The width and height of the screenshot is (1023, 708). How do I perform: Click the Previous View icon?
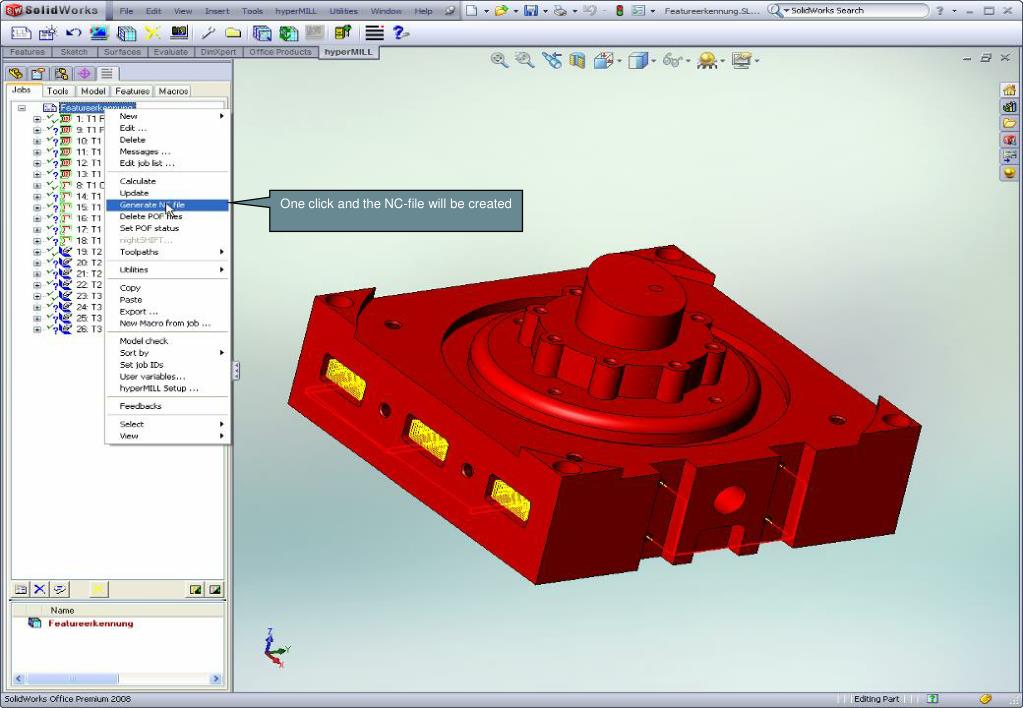(x=551, y=60)
